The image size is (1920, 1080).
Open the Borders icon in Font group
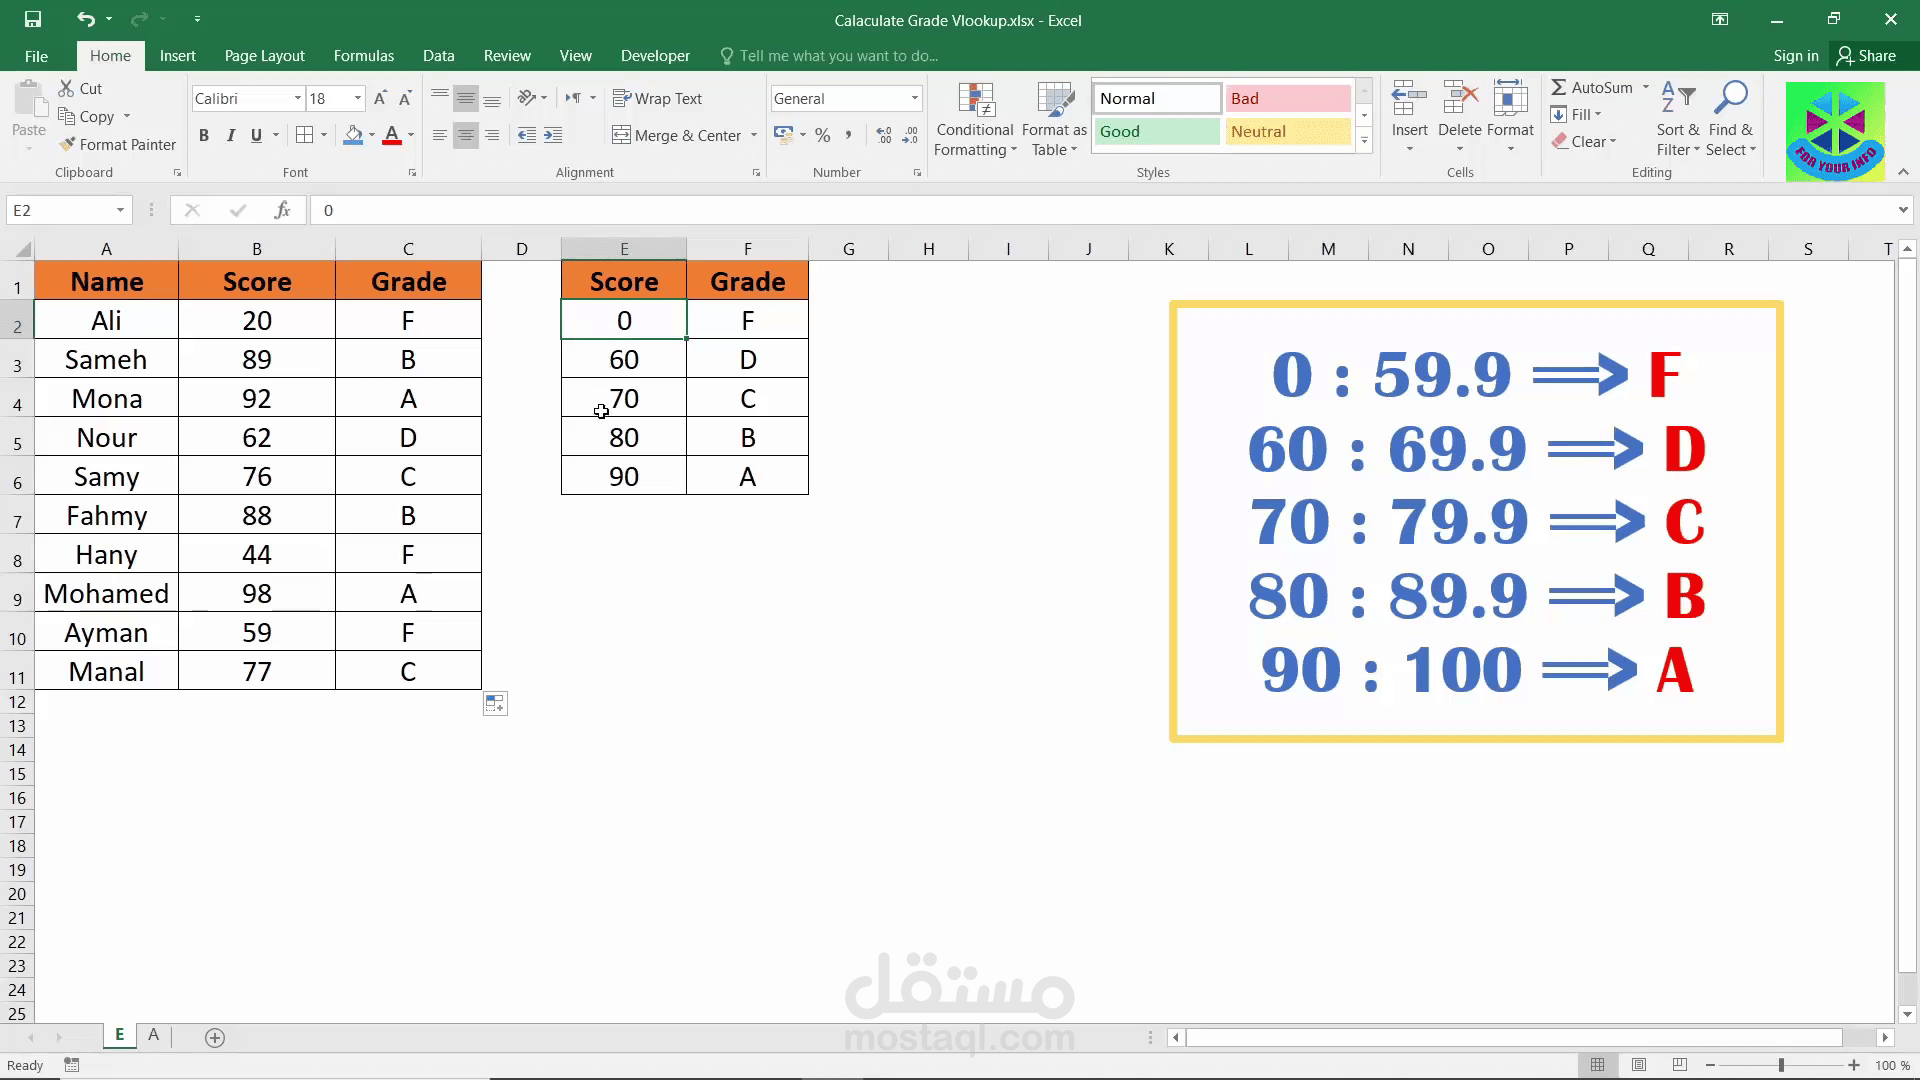305,135
